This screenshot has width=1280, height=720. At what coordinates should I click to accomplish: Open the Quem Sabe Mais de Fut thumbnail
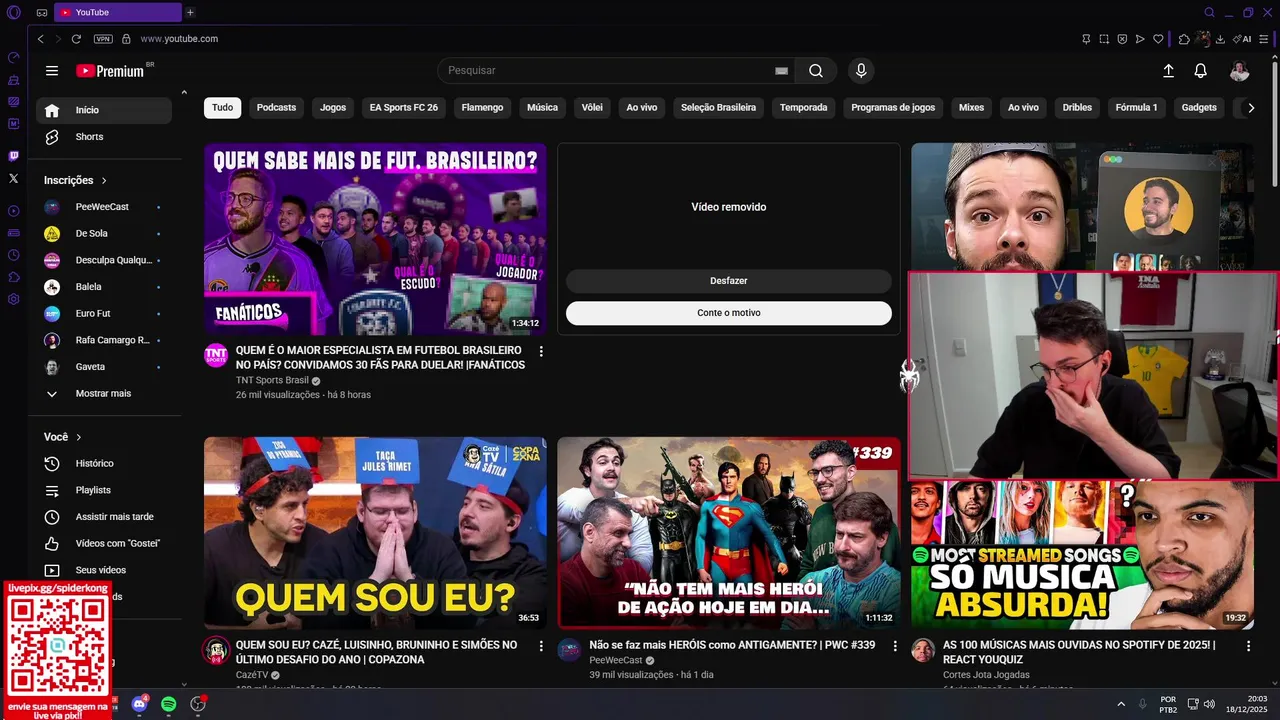[x=375, y=239]
